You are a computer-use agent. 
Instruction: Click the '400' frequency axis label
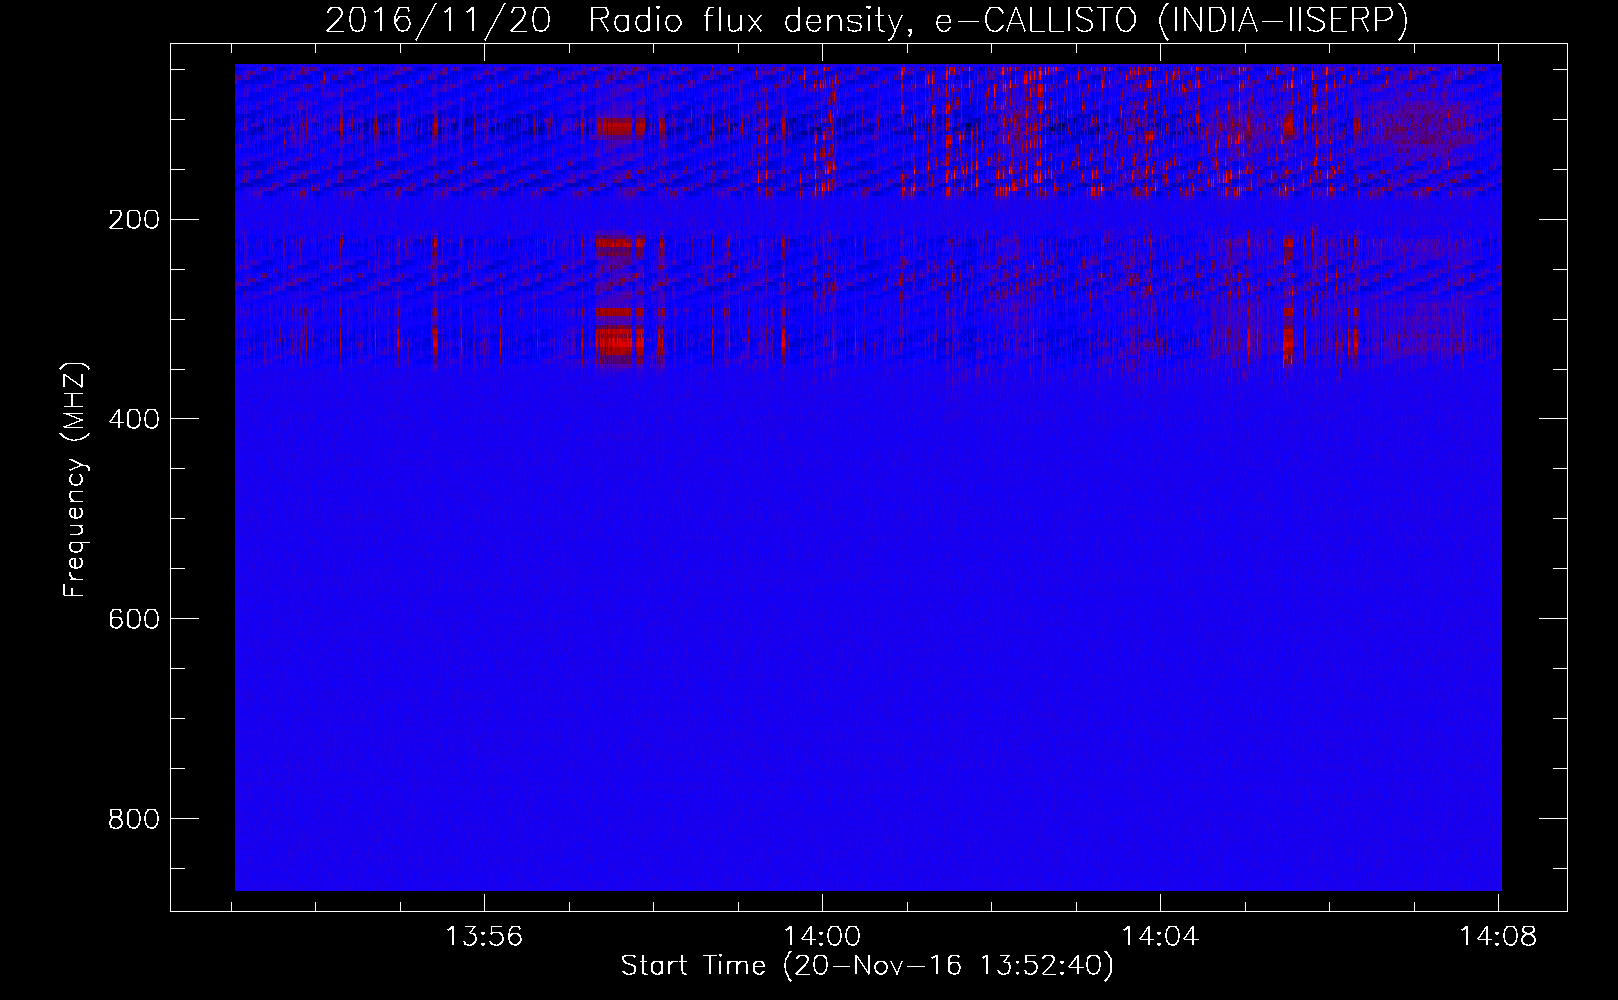133,420
